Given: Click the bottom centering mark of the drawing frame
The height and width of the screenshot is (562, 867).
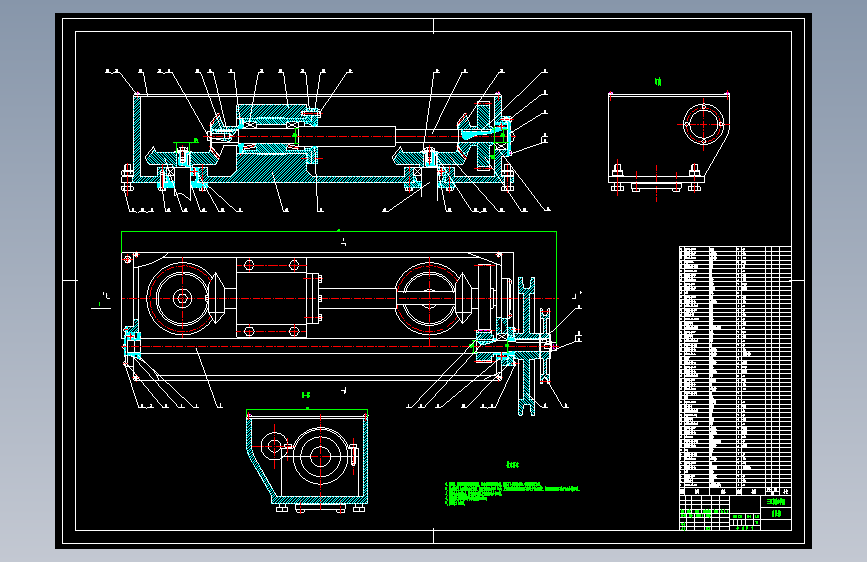Looking at the screenshot, I should 434,536.
